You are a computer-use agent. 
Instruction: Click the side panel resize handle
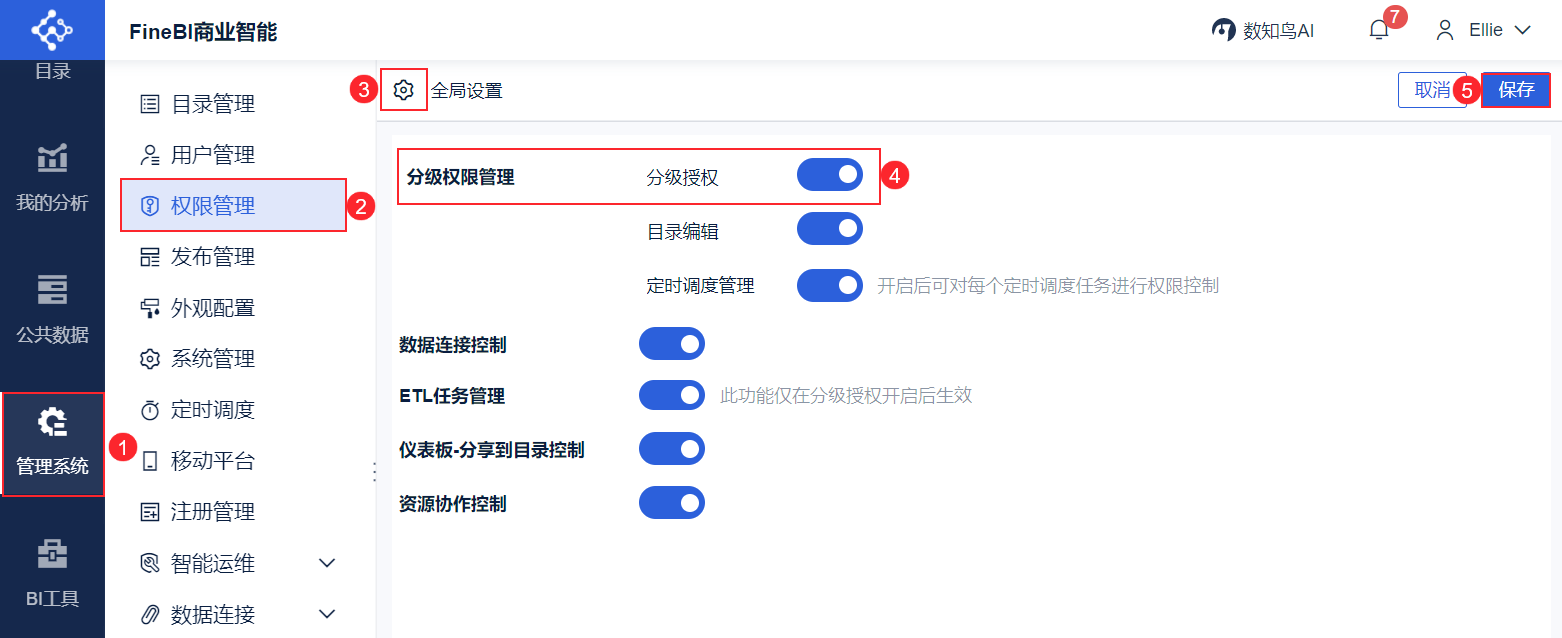[x=375, y=472]
